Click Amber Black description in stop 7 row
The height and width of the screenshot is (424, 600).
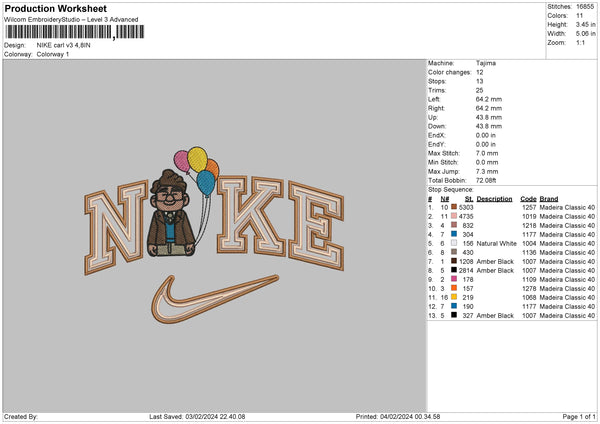tap(495, 261)
